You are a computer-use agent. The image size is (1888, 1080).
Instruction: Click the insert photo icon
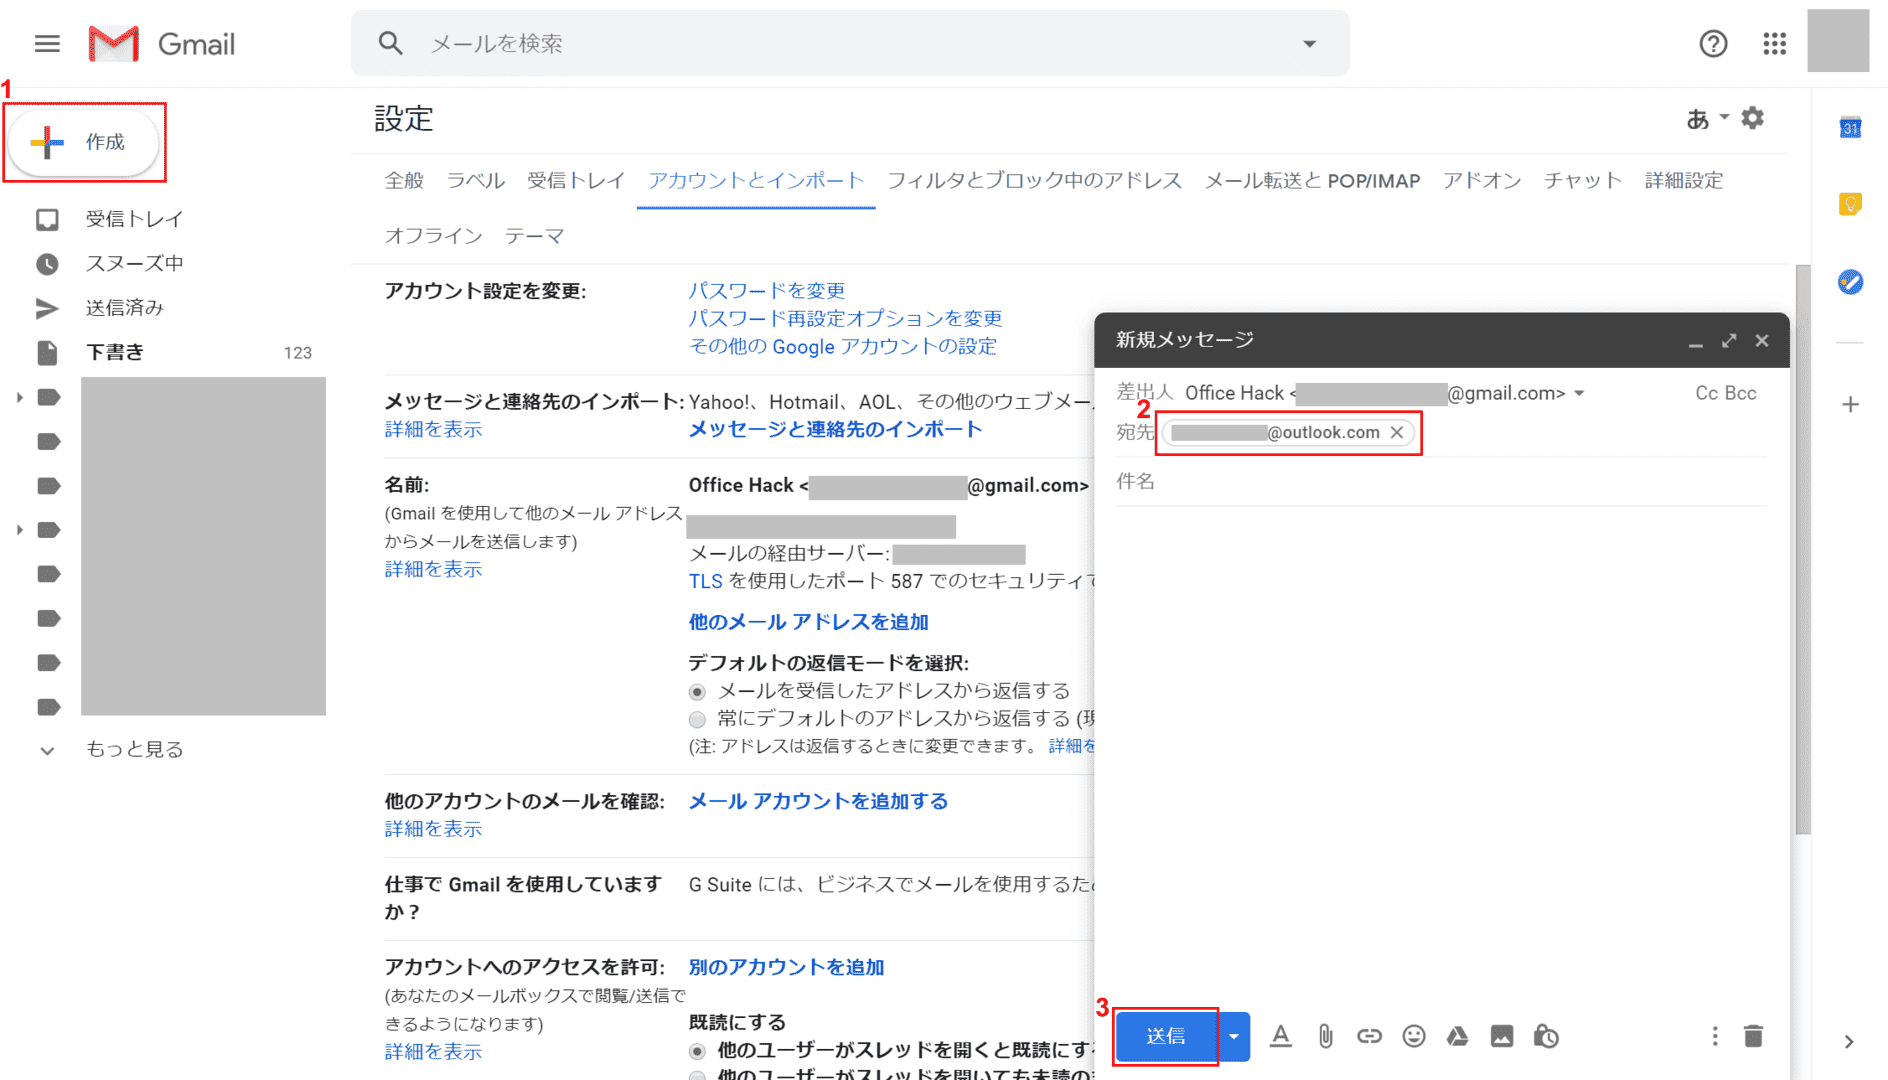pos(1501,1036)
